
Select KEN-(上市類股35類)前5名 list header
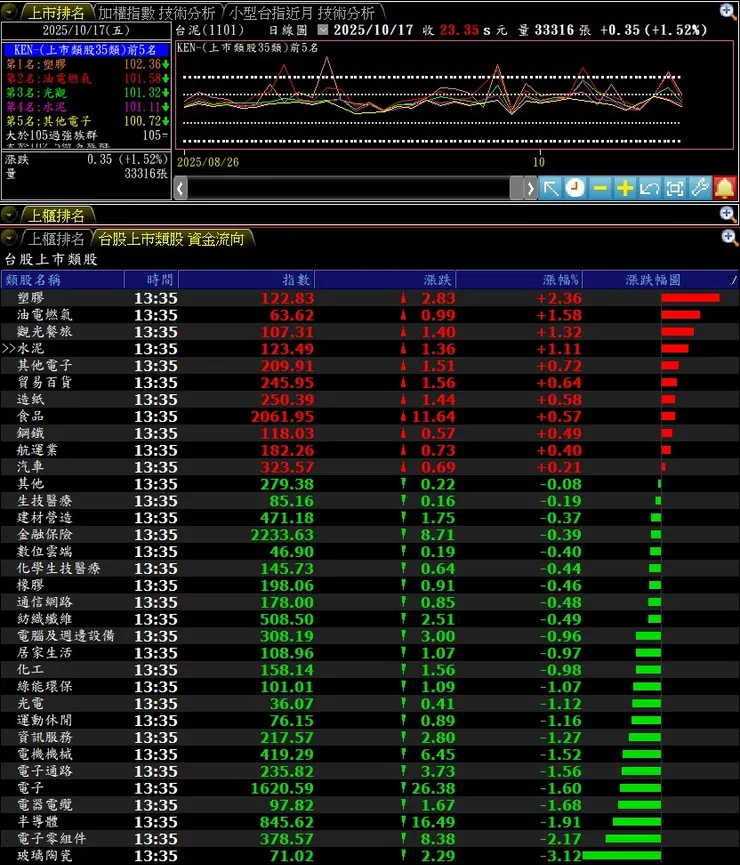pos(86,50)
